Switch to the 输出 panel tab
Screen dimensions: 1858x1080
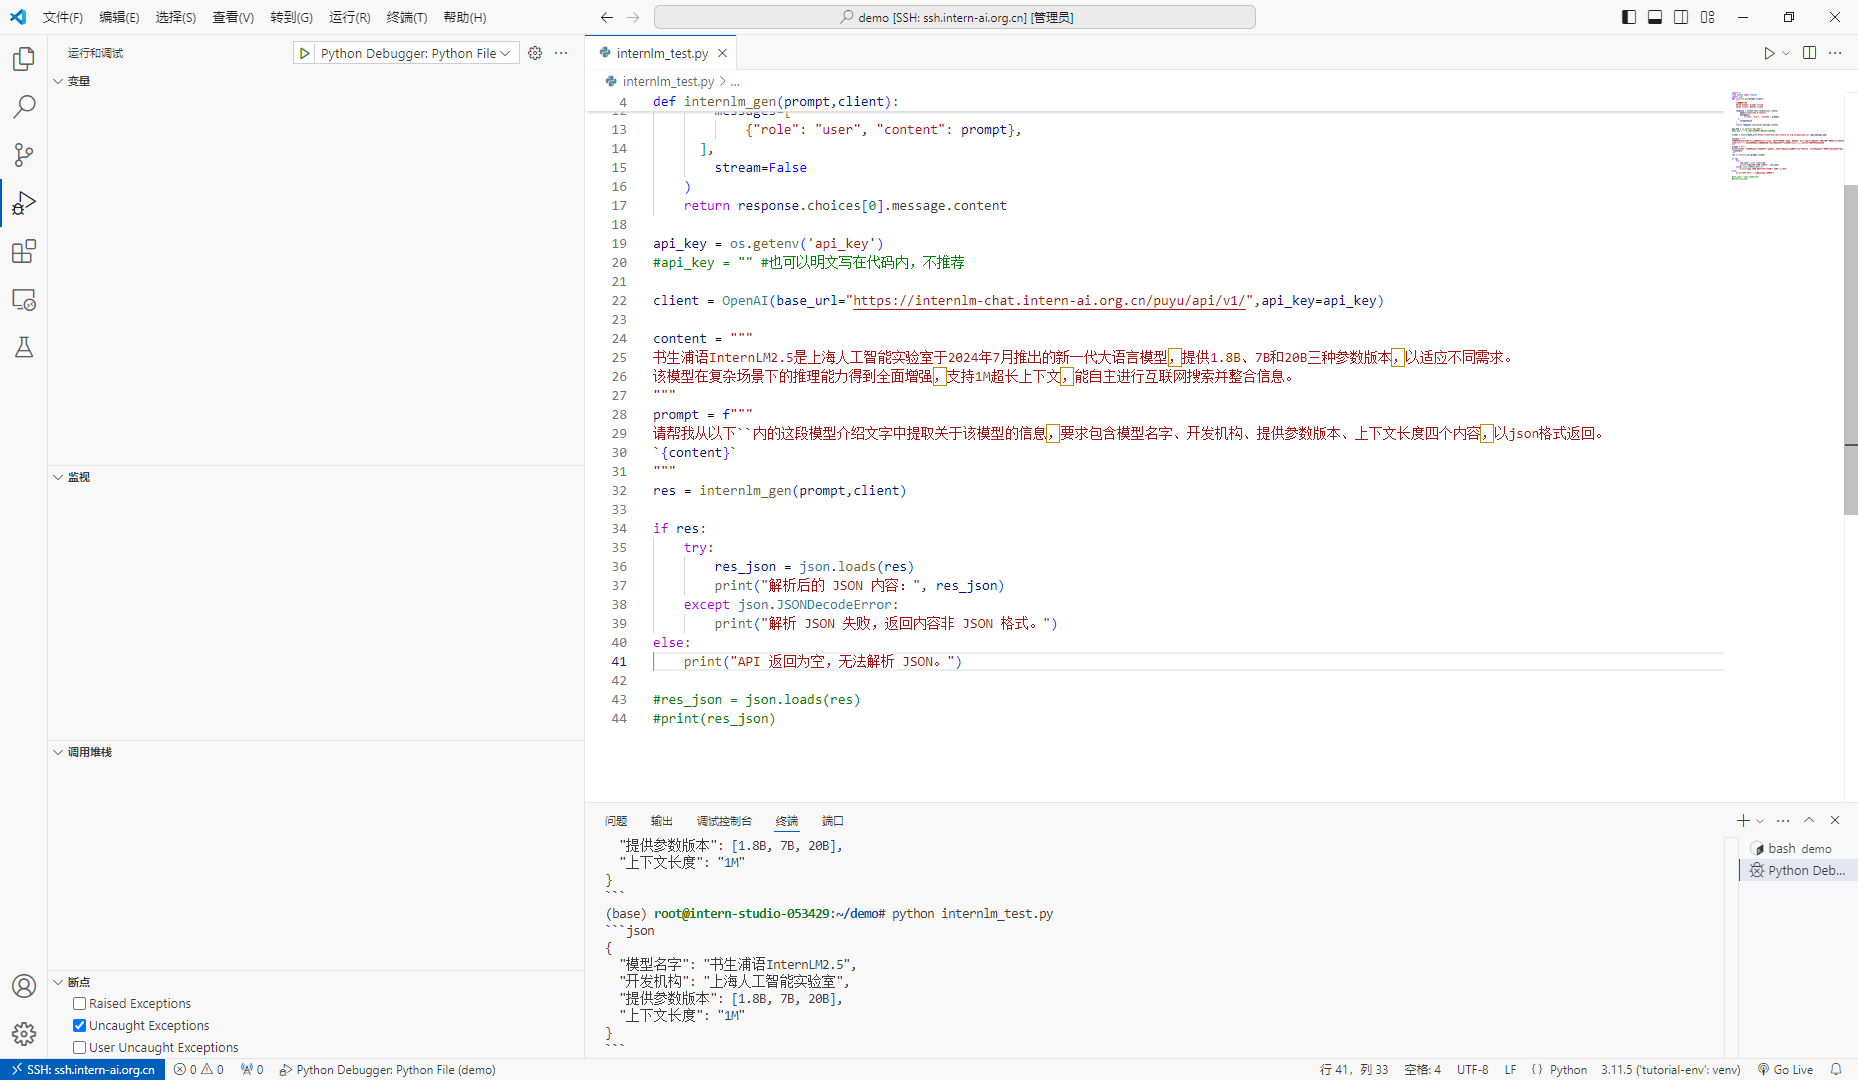pyautogui.click(x=662, y=821)
